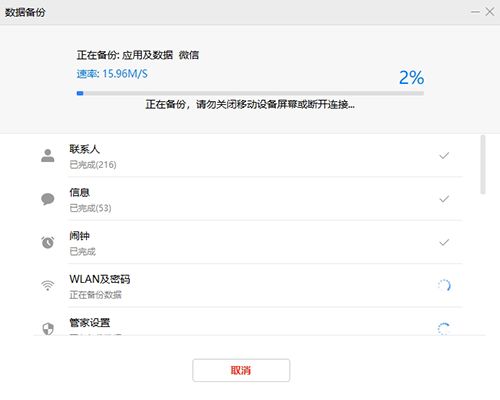Click the 已完成(216) status text
The height and width of the screenshot is (400, 500).
[93, 165]
